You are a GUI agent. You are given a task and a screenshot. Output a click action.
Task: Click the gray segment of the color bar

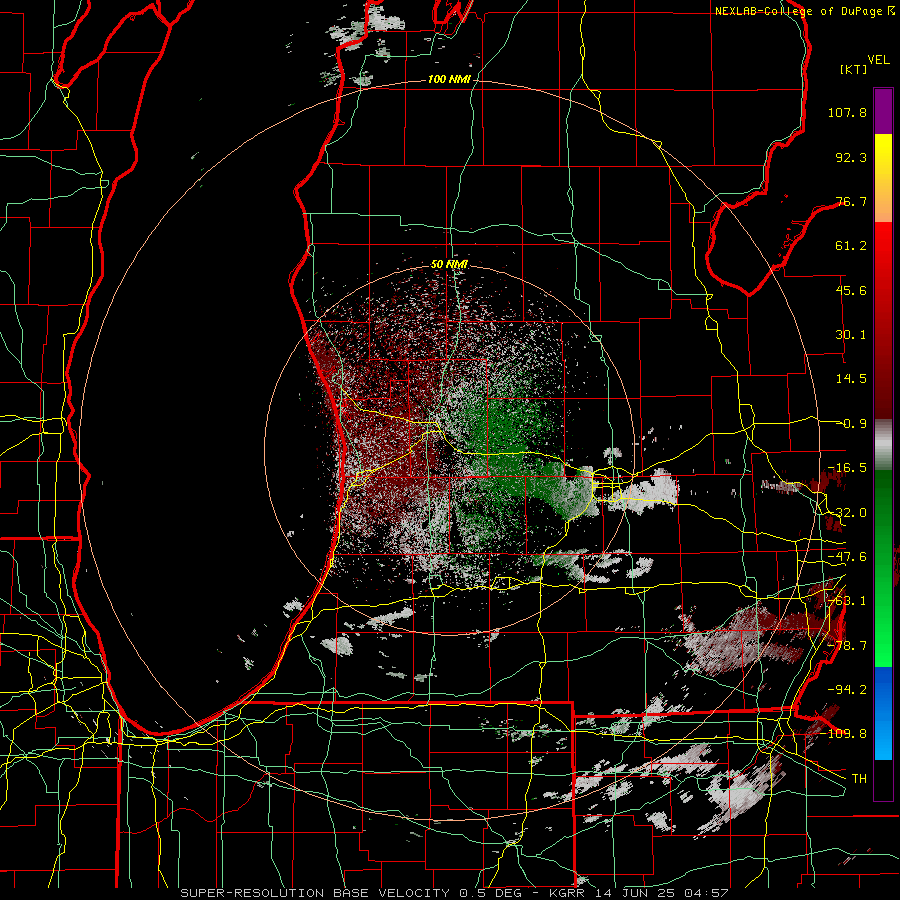[x=883, y=445]
